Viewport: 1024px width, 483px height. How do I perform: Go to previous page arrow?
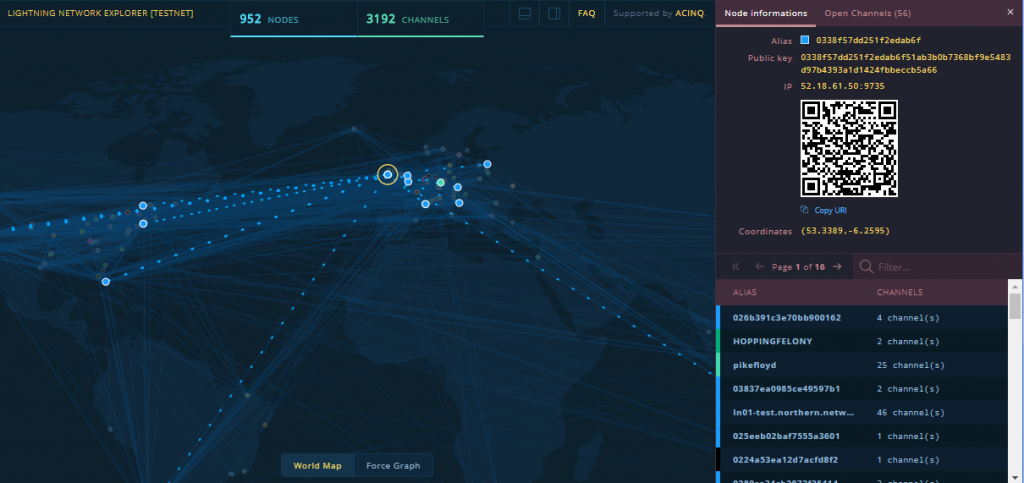[760, 266]
